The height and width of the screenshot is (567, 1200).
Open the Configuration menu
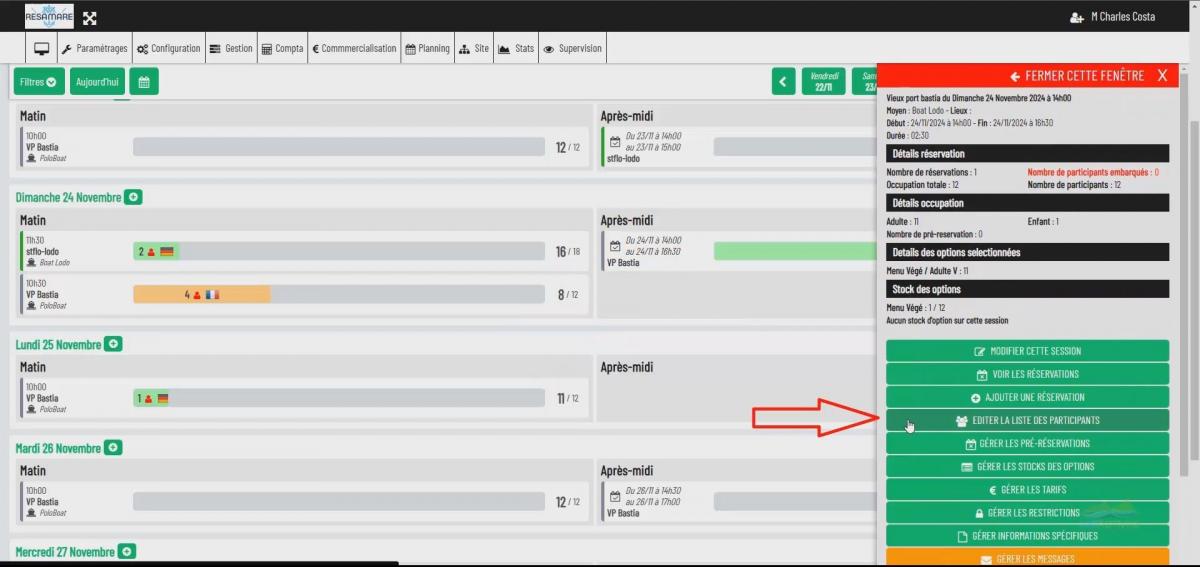click(x=168, y=48)
